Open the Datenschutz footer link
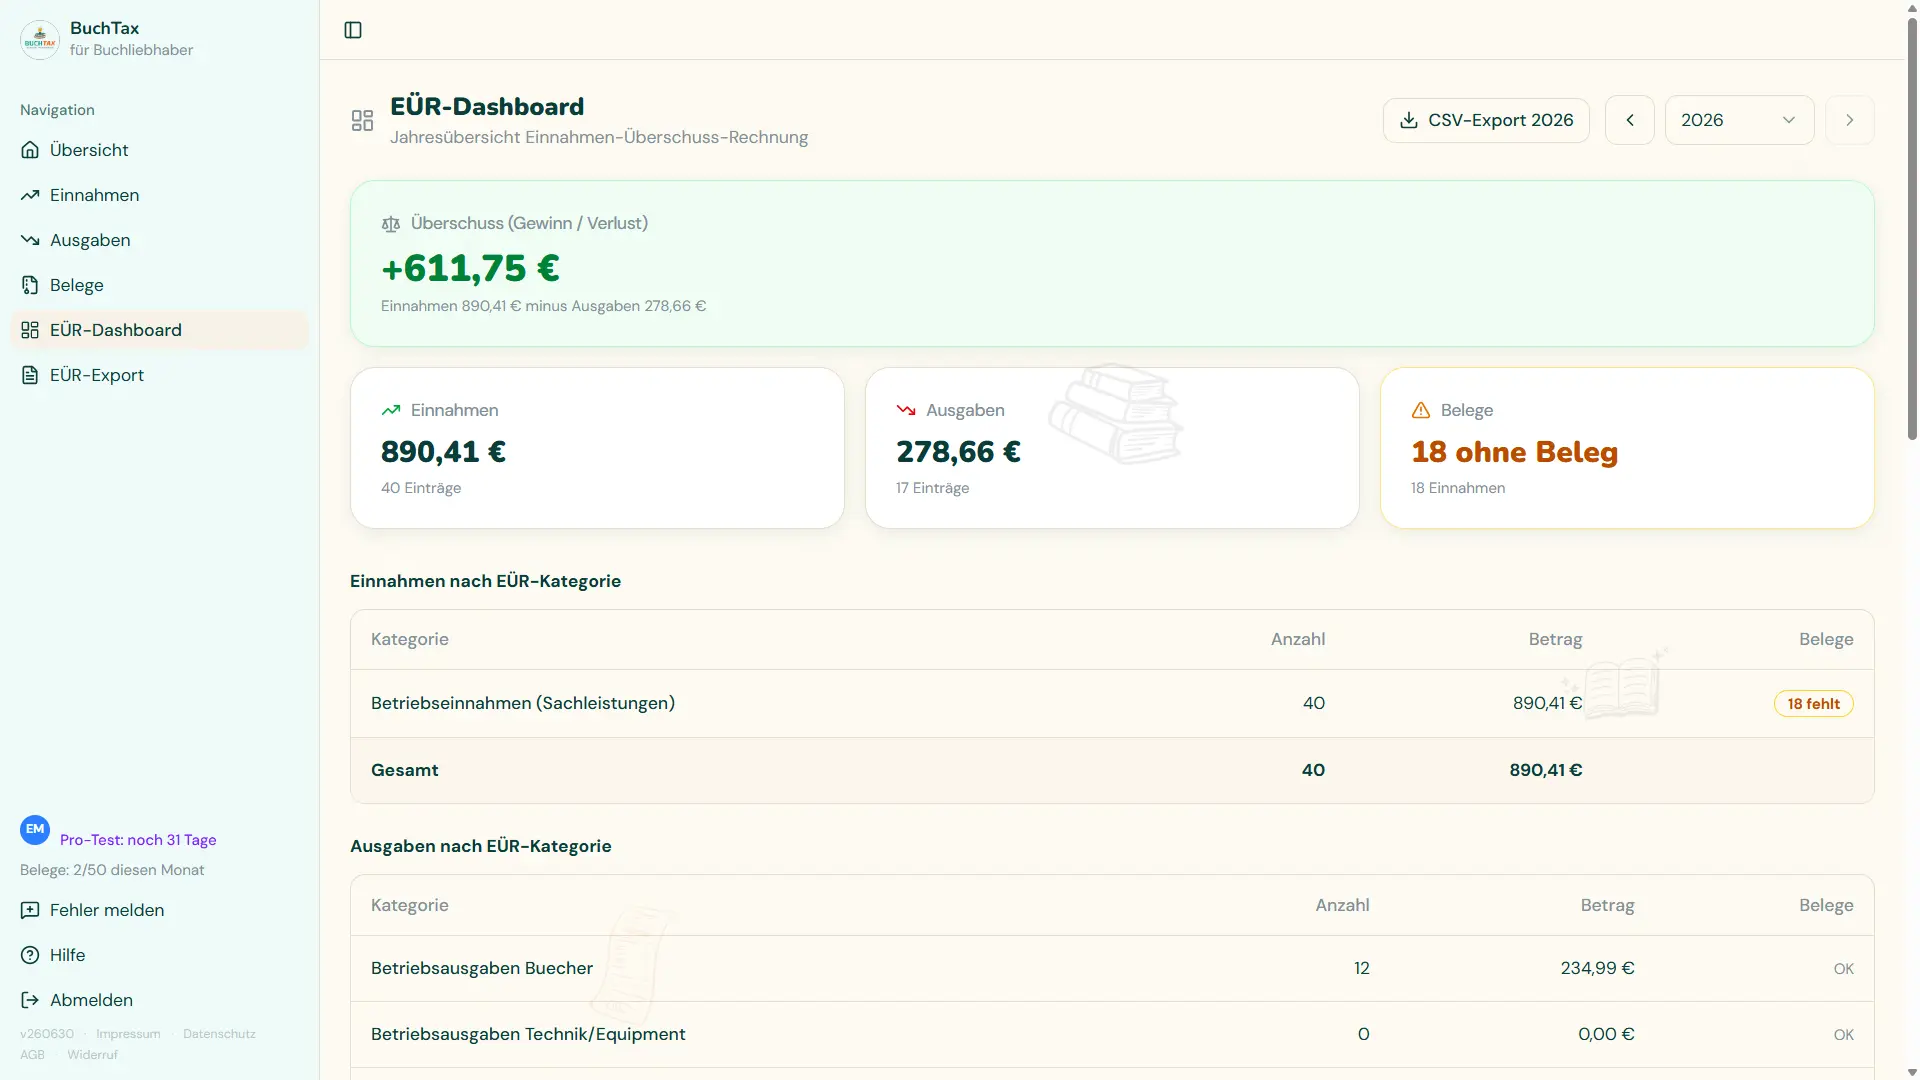This screenshot has height=1080, width=1920. (219, 1034)
